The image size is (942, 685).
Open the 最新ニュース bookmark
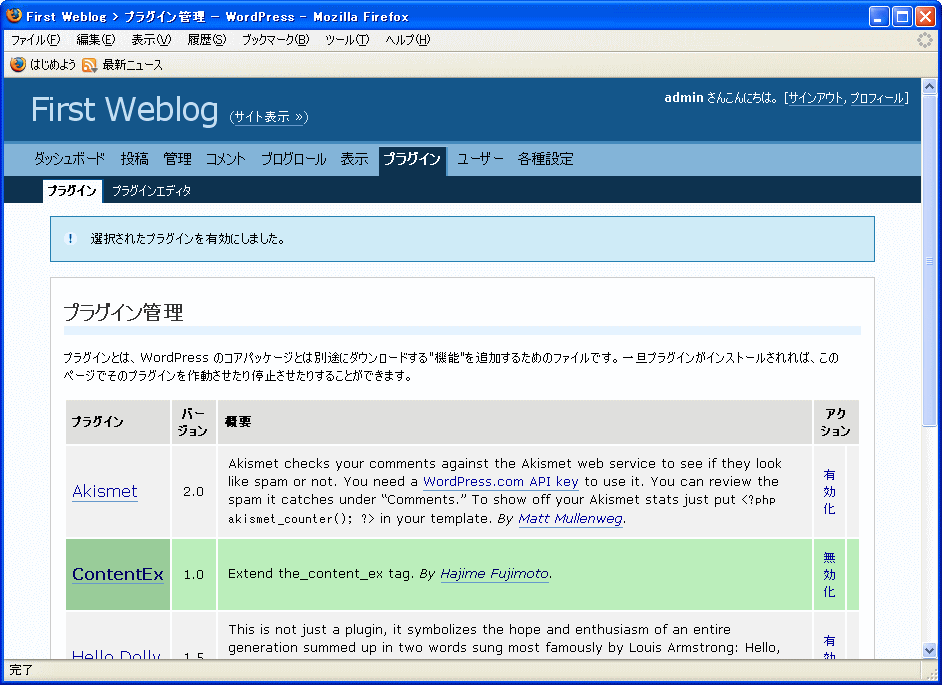coord(132,65)
